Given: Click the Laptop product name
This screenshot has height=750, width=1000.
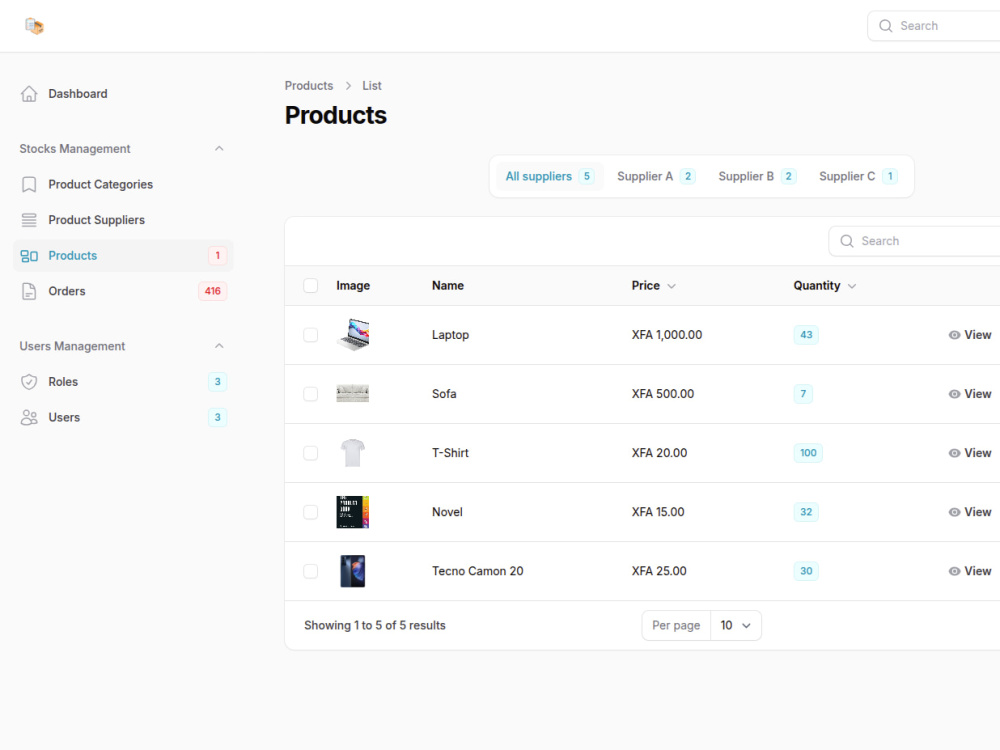Looking at the screenshot, I should [450, 335].
